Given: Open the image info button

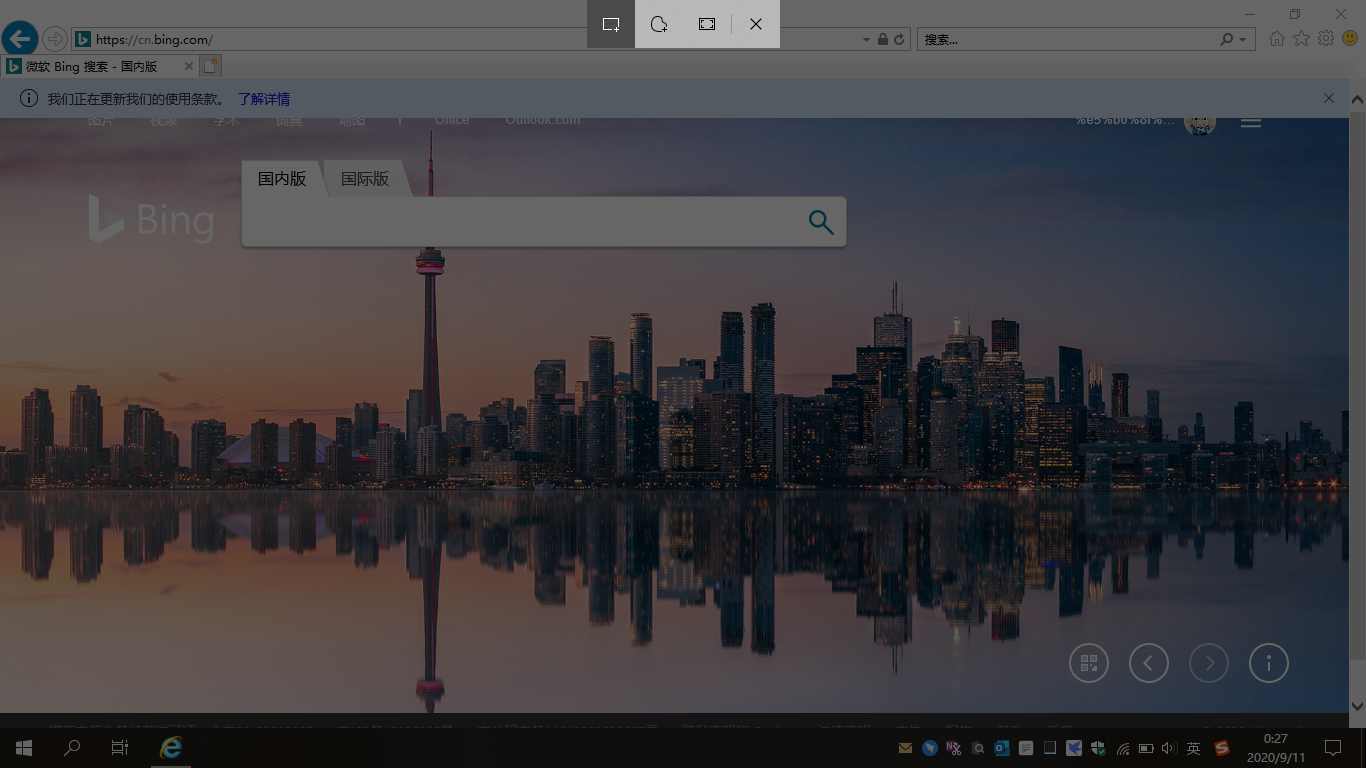Looking at the screenshot, I should [1269, 663].
